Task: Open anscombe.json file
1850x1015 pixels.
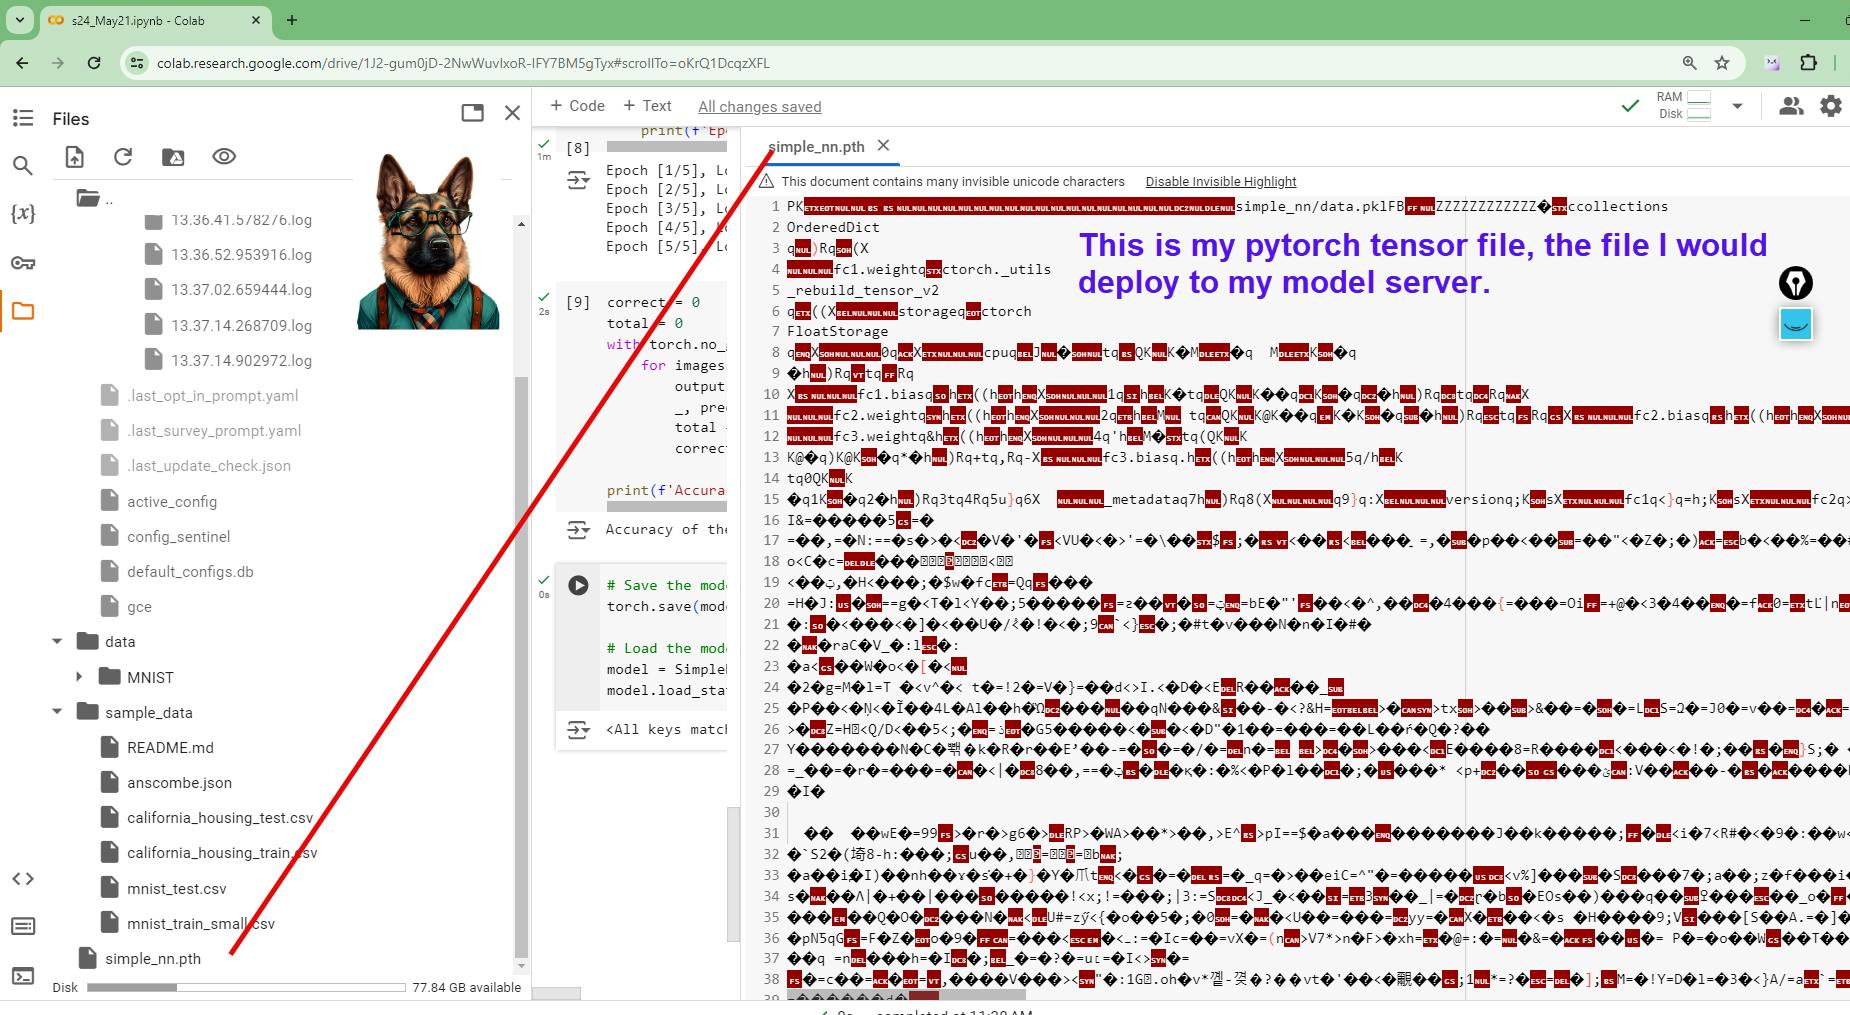Action: (x=179, y=782)
